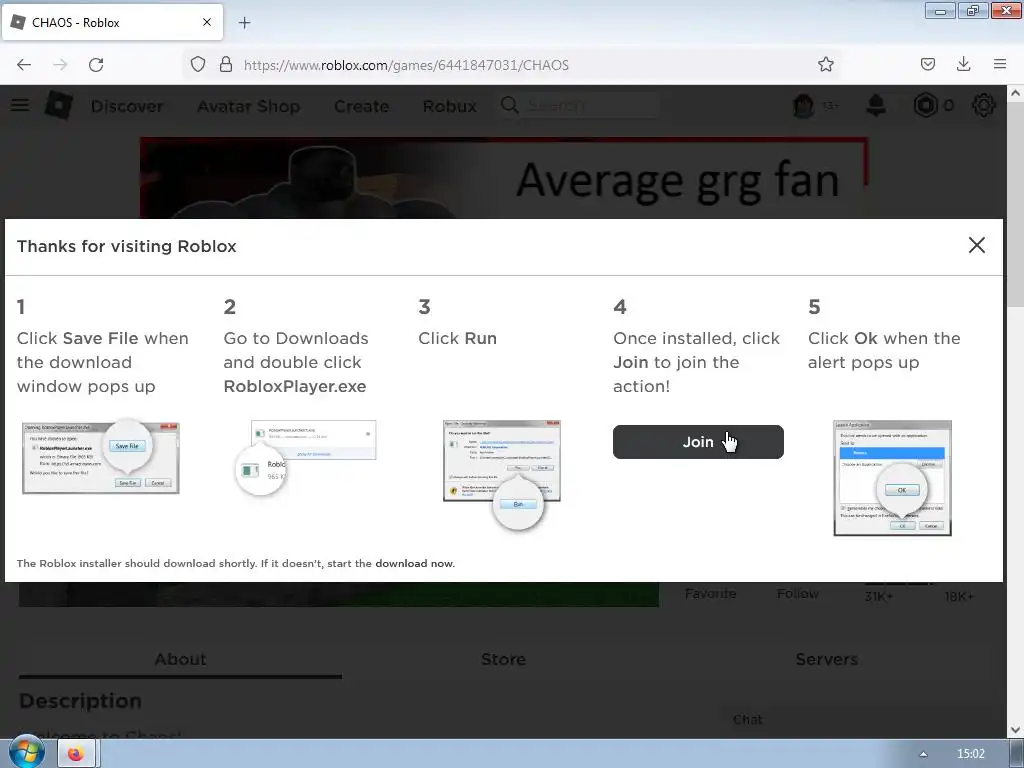The height and width of the screenshot is (768, 1024).
Task: Open the Windows Start menu
Action: click(27, 753)
